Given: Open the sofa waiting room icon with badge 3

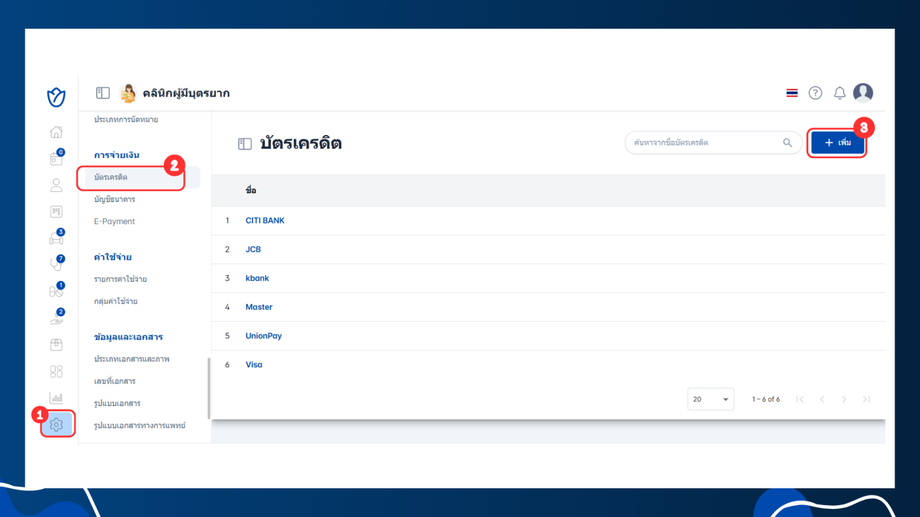Looking at the screenshot, I should [56, 238].
